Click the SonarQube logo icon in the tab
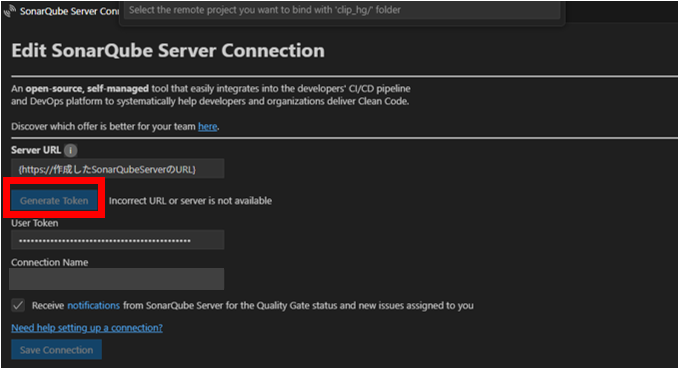The width and height of the screenshot is (678, 369). [x=10, y=10]
